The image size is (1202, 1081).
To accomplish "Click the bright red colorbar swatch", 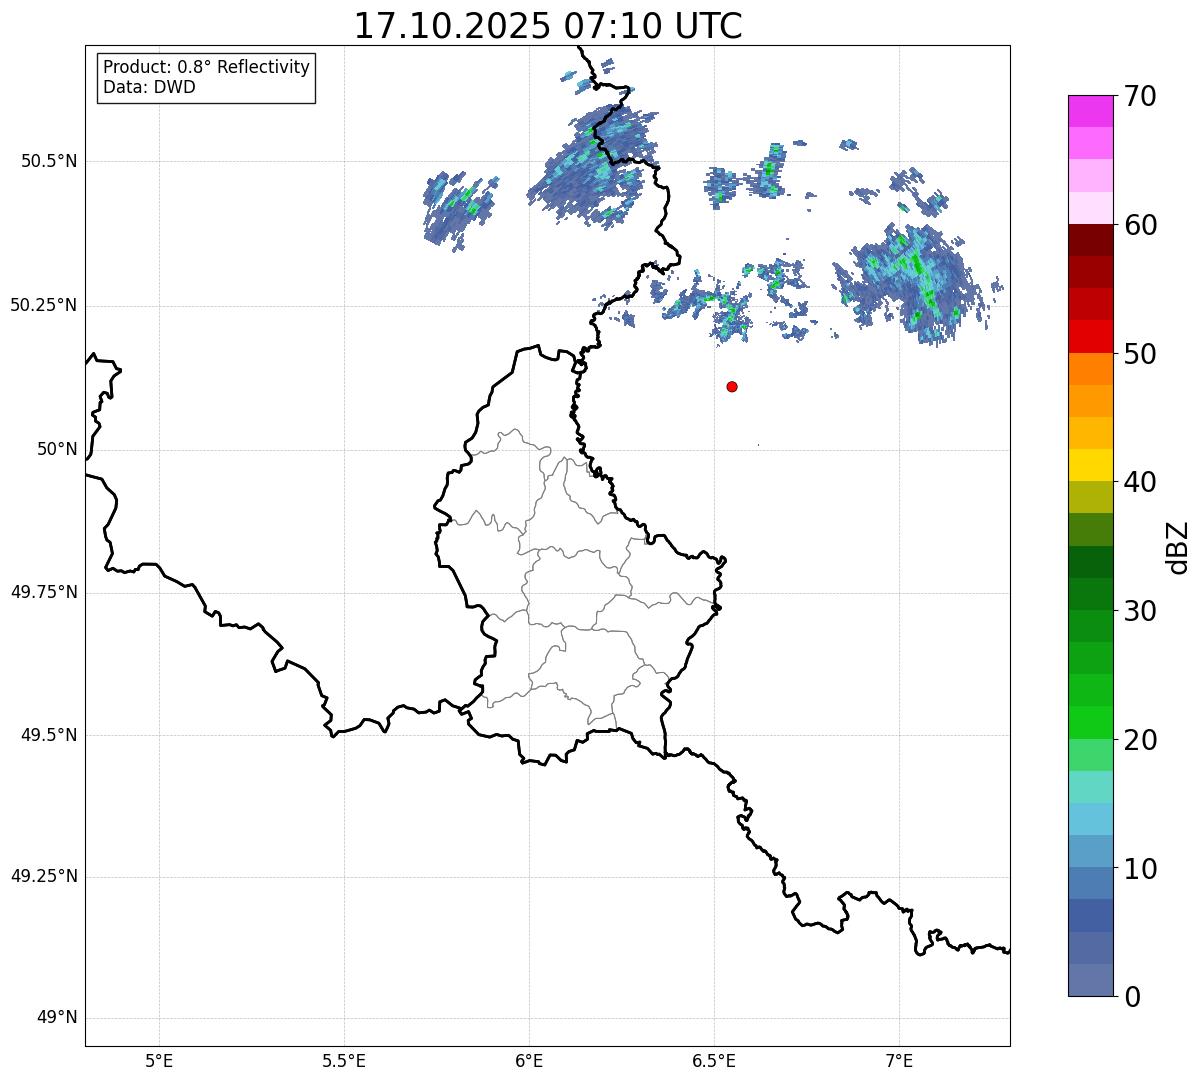I will [x=1091, y=336].
